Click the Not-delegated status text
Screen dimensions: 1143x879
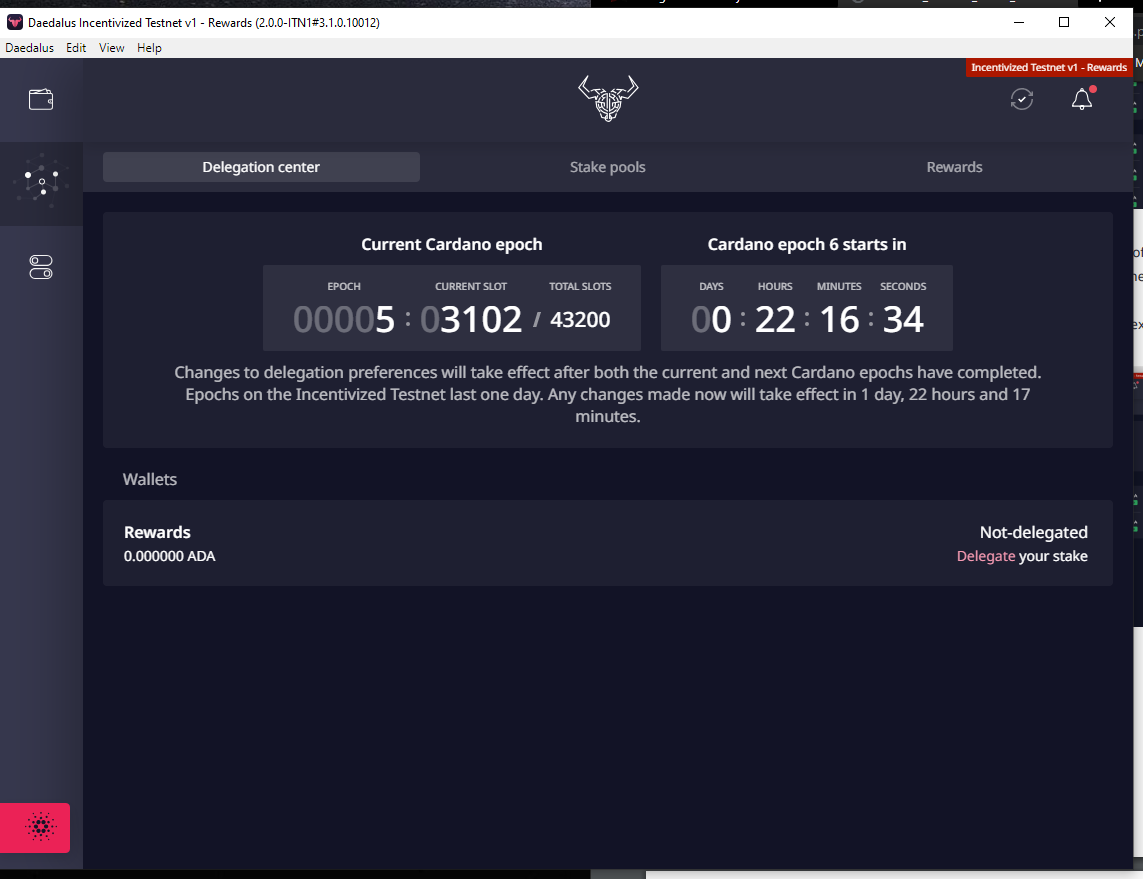pos(1034,532)
